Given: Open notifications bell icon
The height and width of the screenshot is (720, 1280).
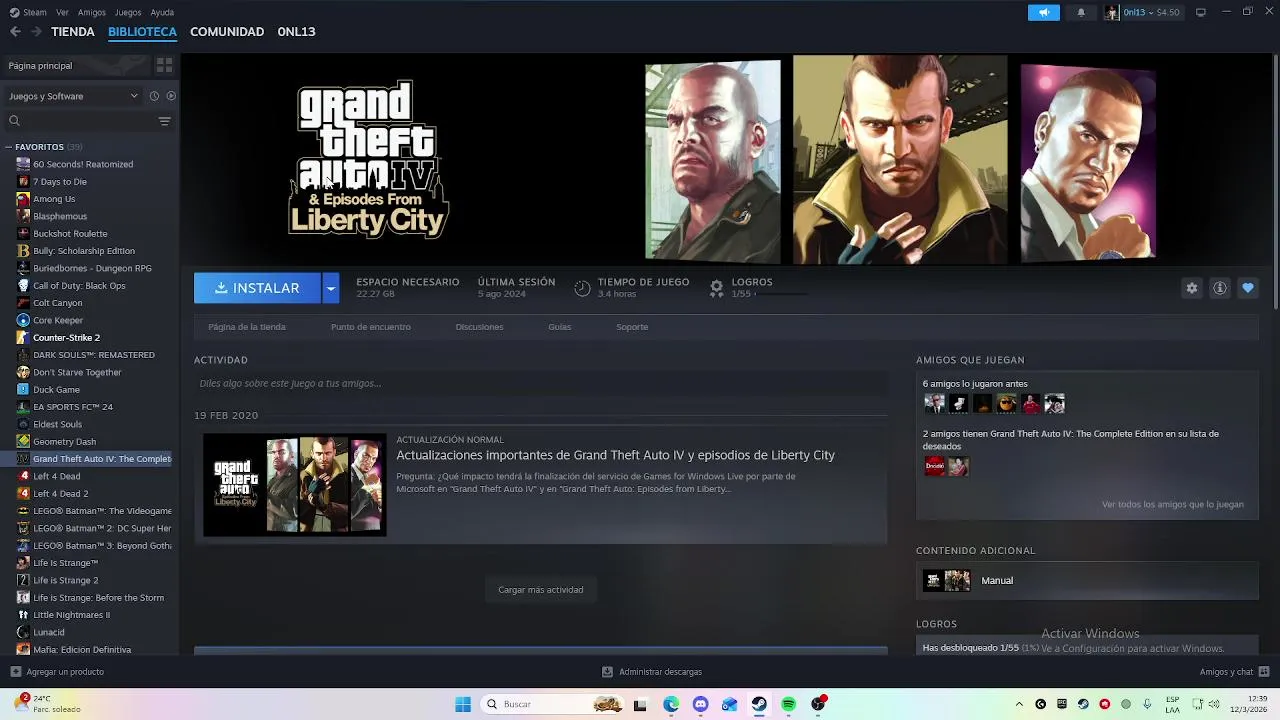Looking at the screenshot, I should [1081, 12].
